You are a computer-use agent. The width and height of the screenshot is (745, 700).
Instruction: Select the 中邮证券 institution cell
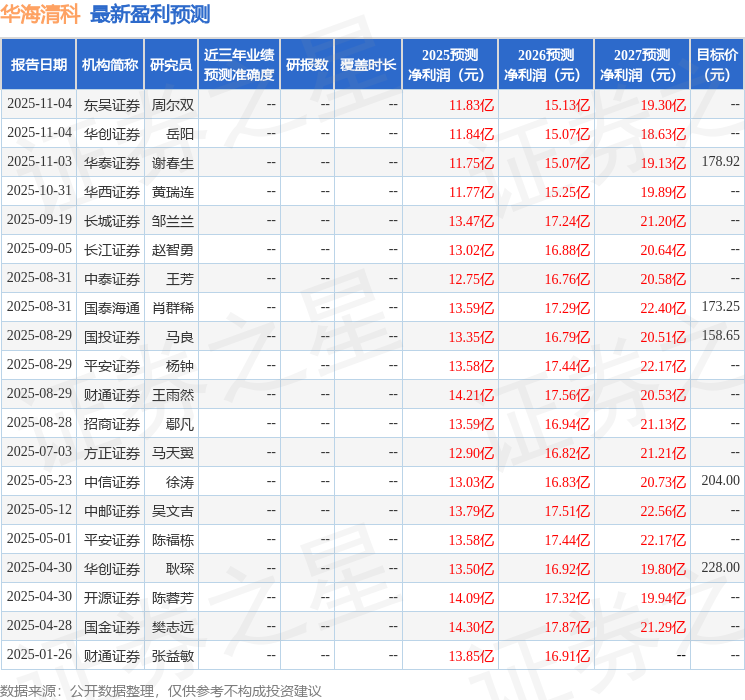point(112,511)
